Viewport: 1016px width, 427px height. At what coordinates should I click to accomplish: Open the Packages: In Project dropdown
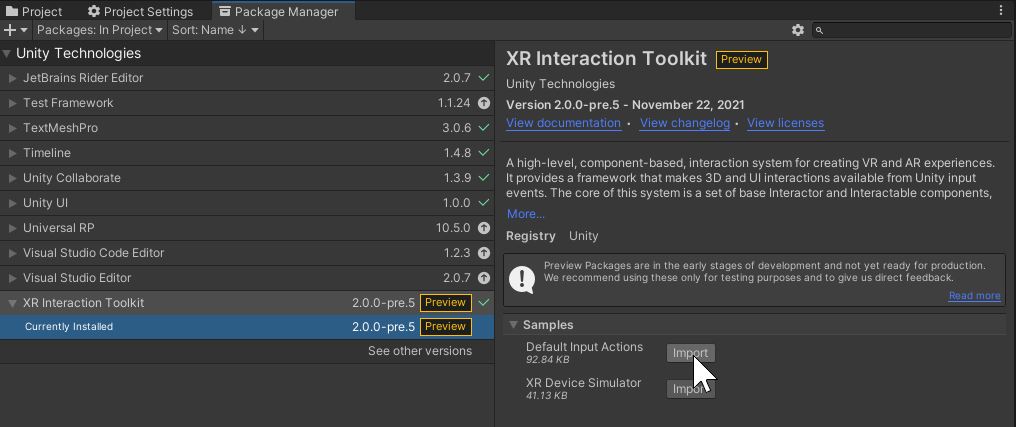click(x=100, y=30)
